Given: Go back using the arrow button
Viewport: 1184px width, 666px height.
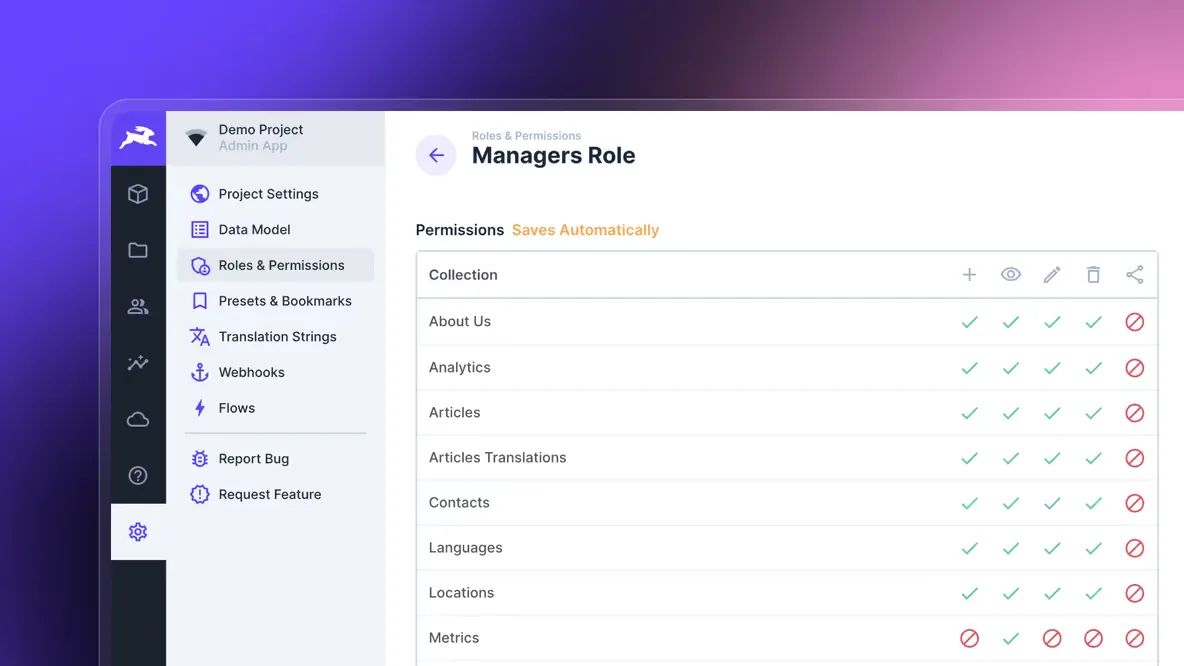Looking at the screenshot, I should click(436, 156).
